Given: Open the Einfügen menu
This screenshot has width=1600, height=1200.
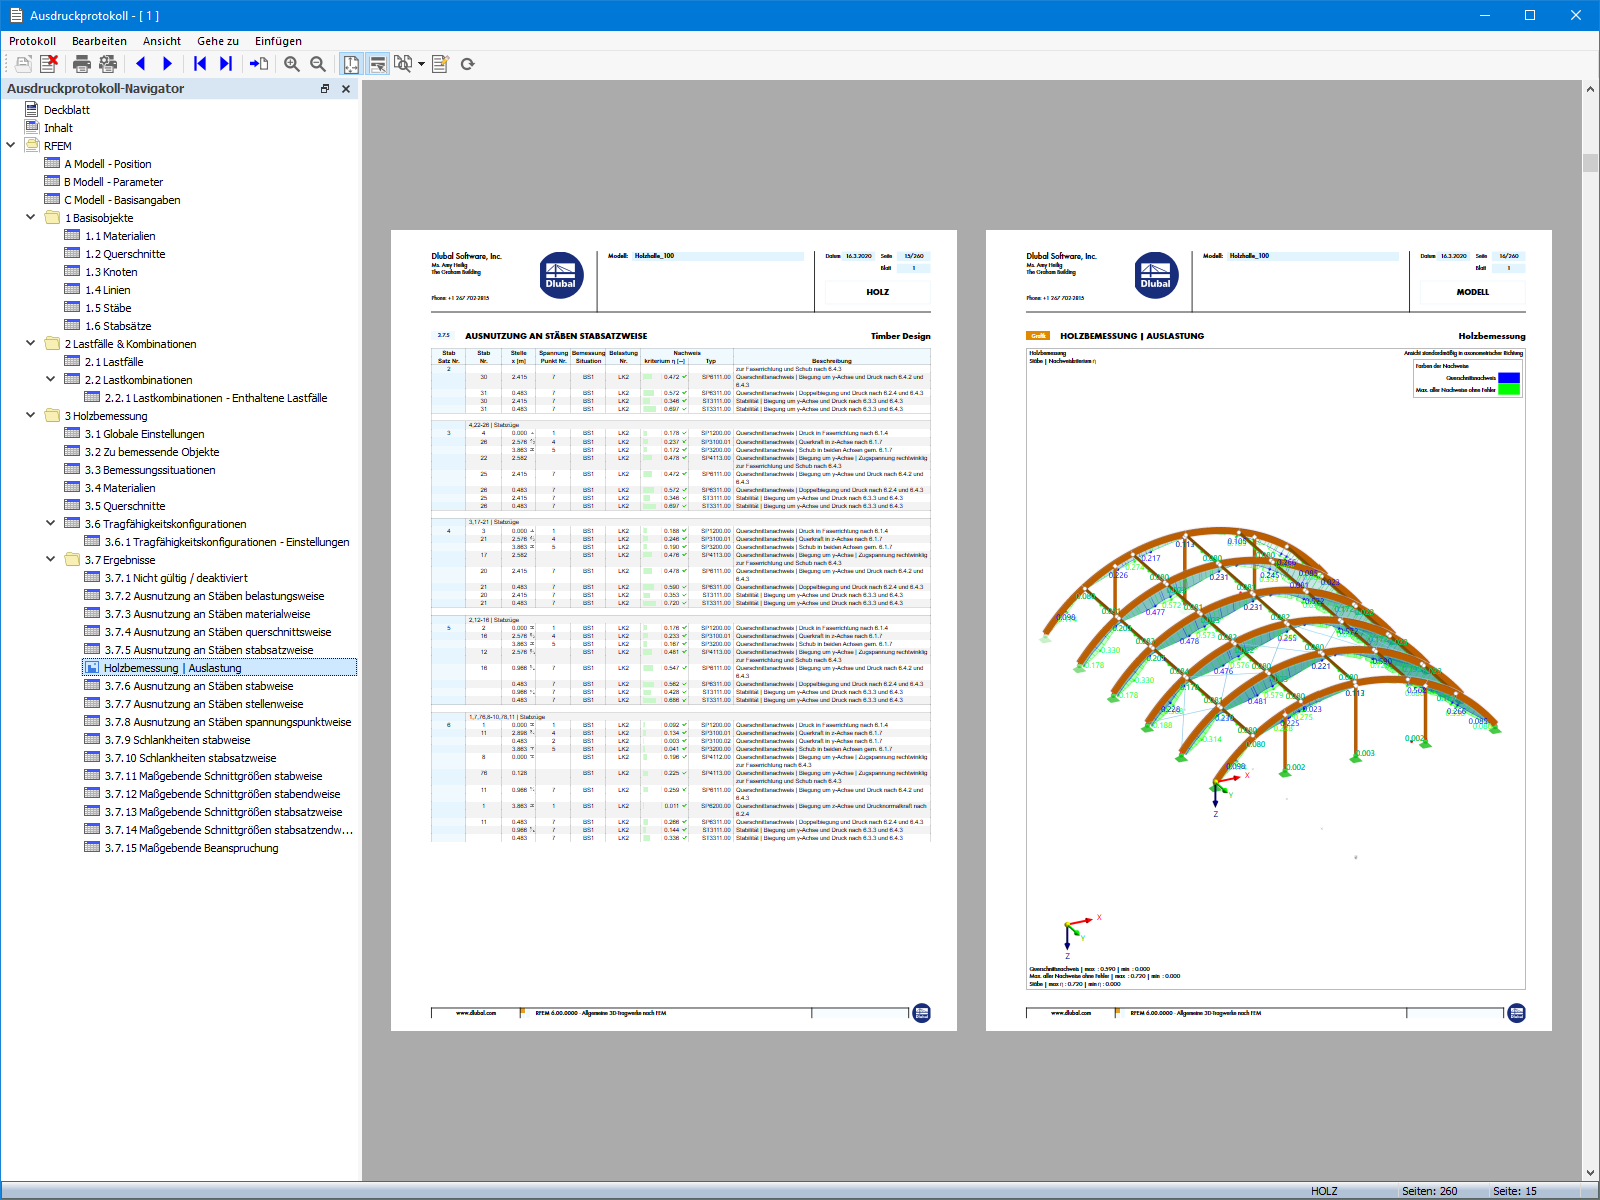Looking at the screenshot, I should (x=278, y=41).
